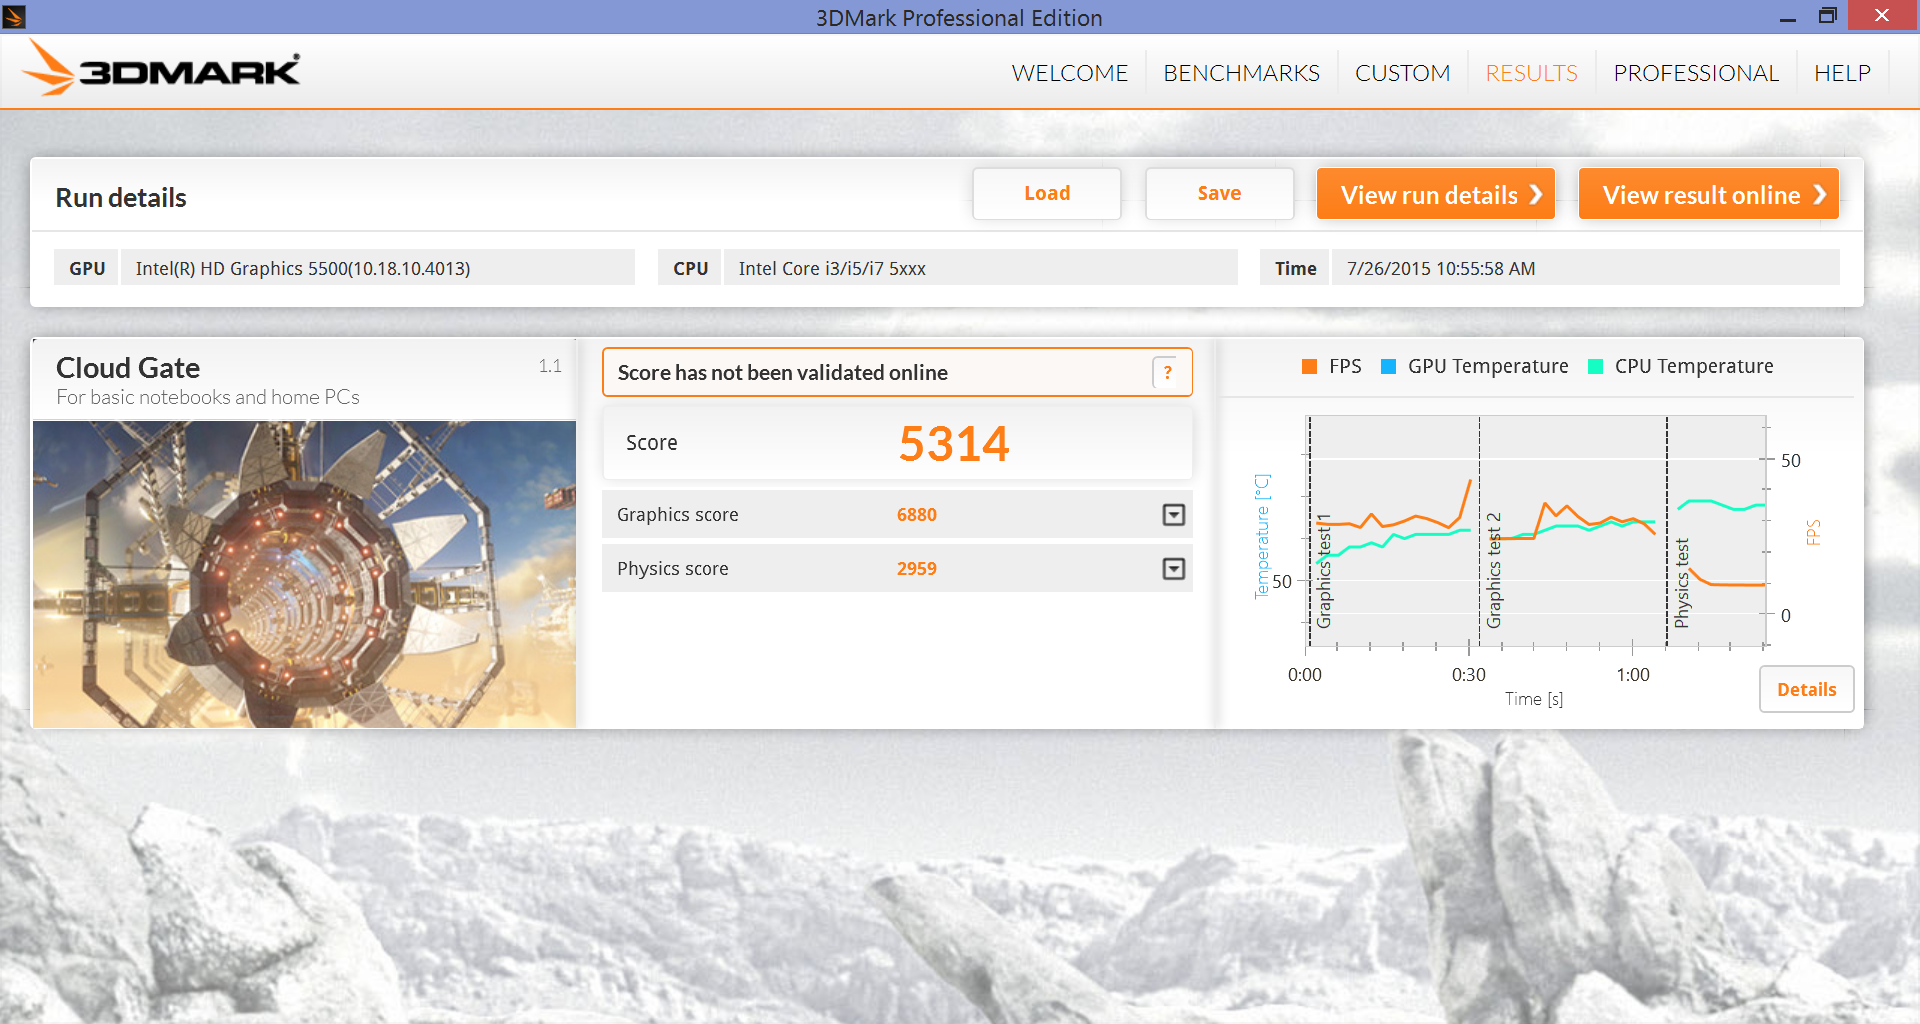
Task: Click the FPS orange legend swatch
Action: pos(1309,366)
